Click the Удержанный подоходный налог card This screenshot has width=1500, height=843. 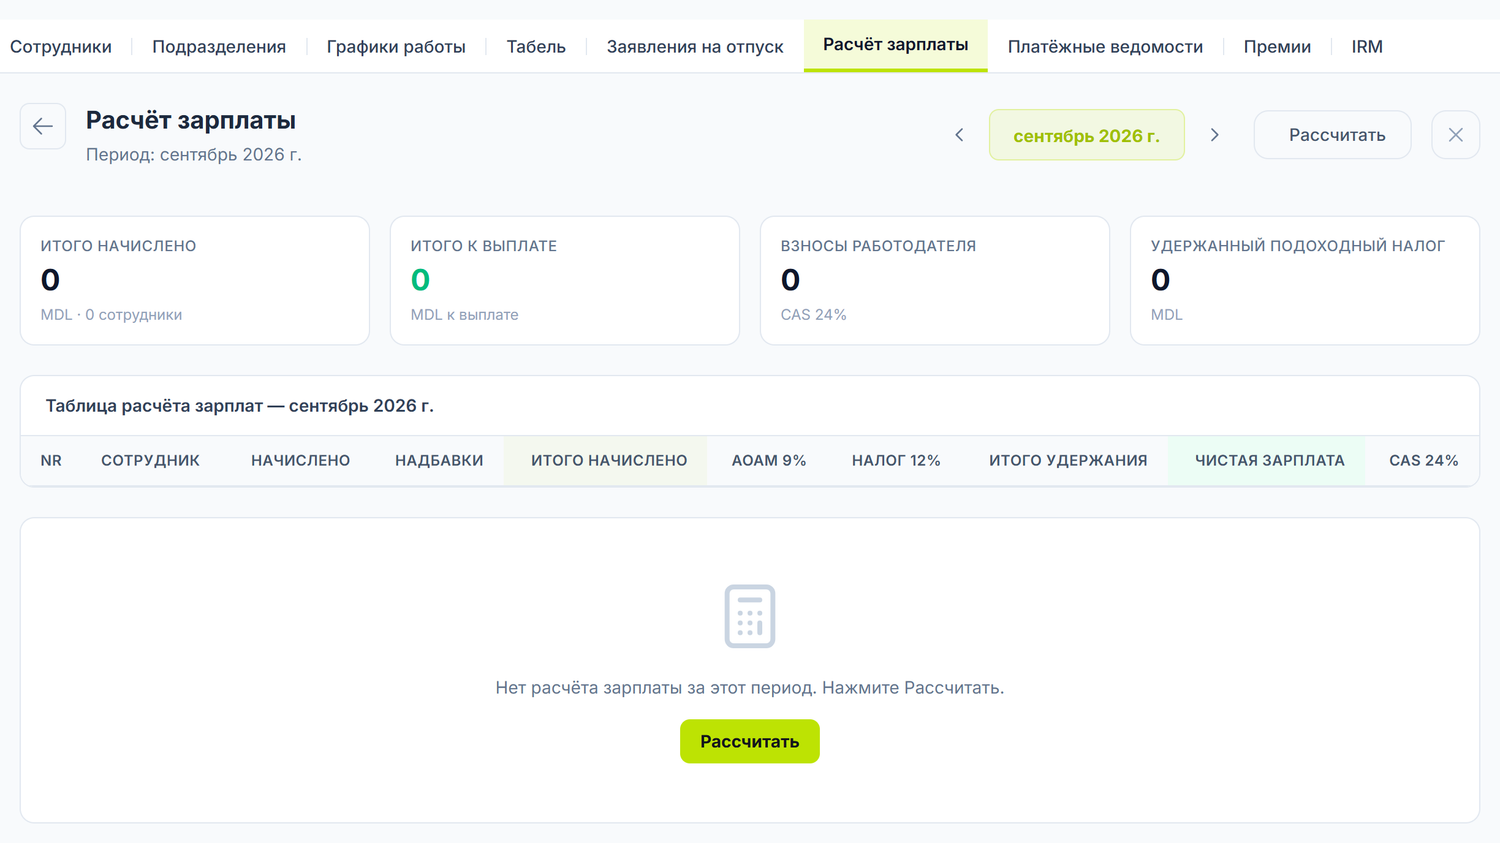click(x=1305, y=281)
